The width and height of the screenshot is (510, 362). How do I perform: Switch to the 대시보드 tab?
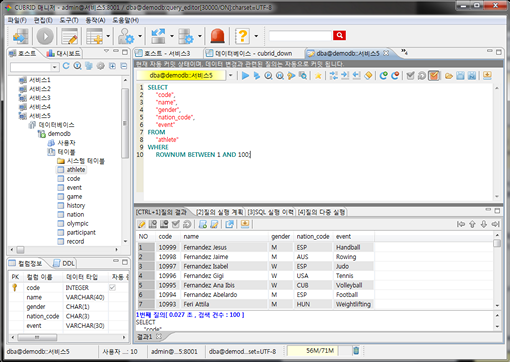64,53
